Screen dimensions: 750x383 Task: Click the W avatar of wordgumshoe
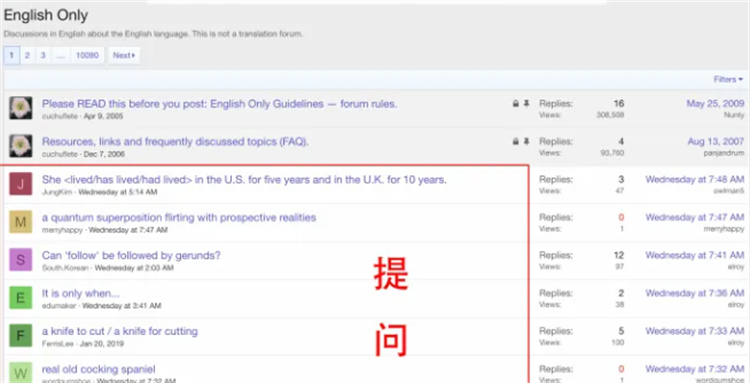point(21,372)
